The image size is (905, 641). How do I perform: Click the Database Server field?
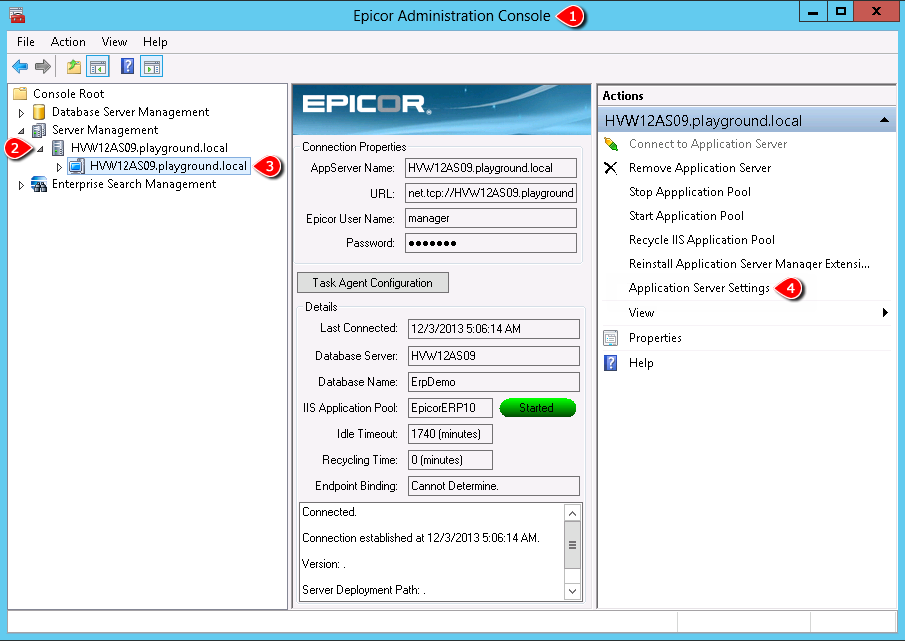pyautogui.click(x=493, y=356)
